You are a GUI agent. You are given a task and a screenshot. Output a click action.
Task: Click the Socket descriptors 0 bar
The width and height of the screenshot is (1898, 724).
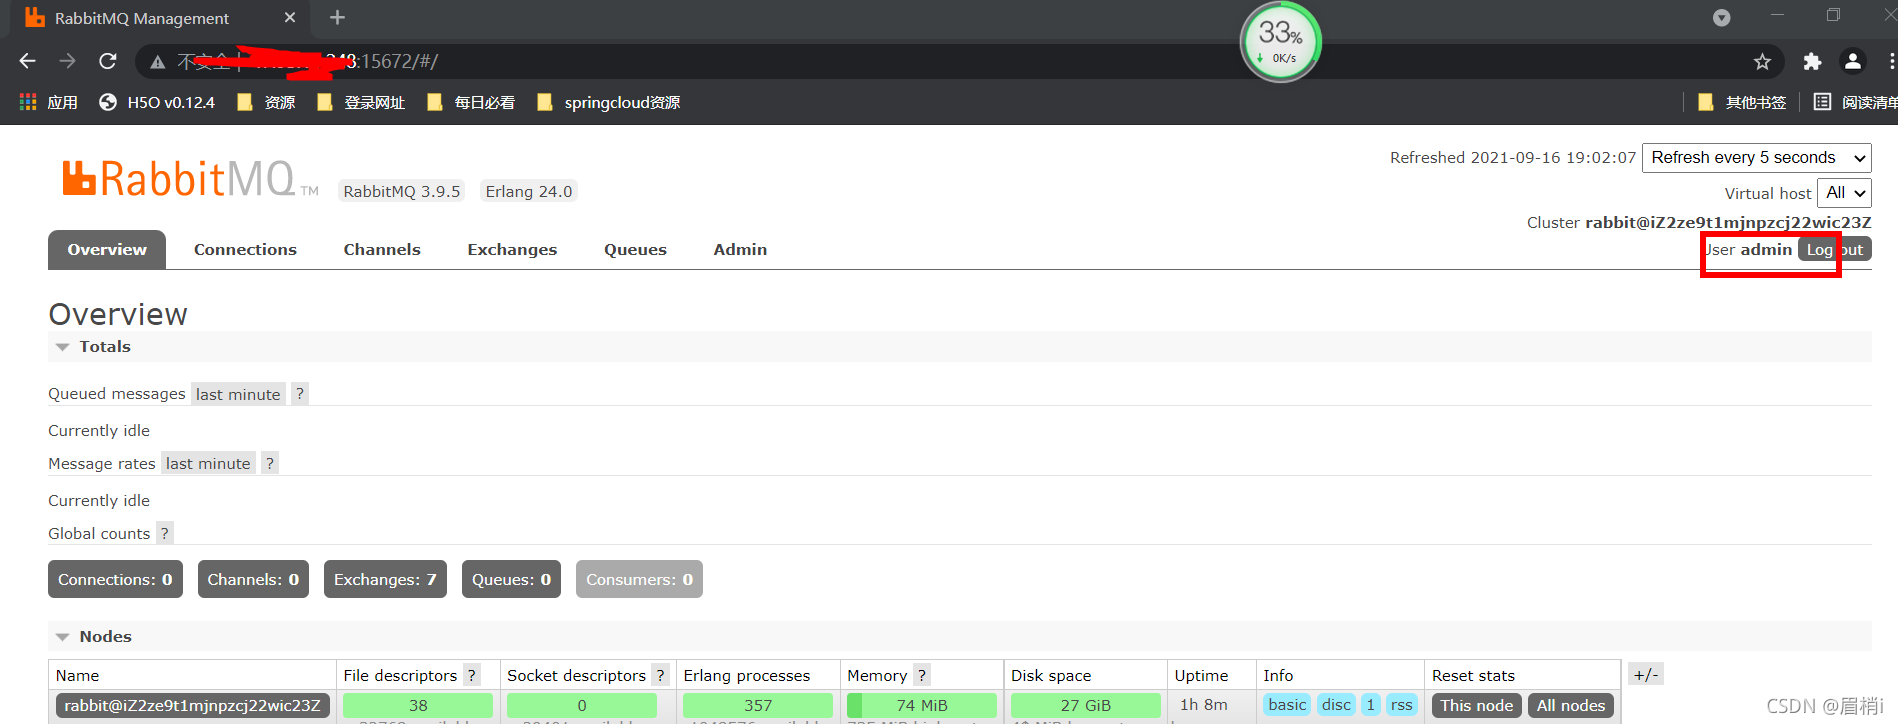pos(582,706)
